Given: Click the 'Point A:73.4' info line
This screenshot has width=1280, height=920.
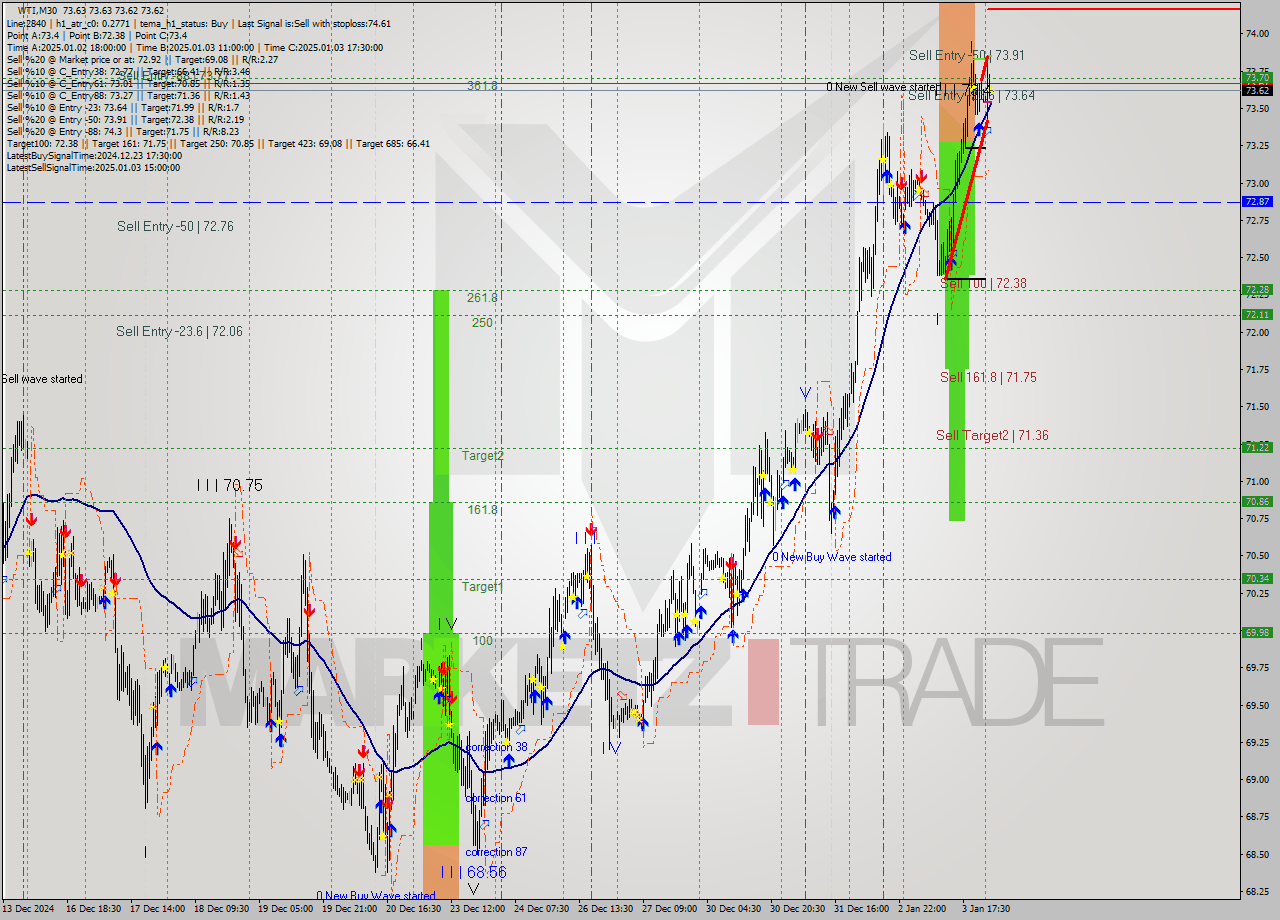Looking at the screenshot, I should pos(96,36).
